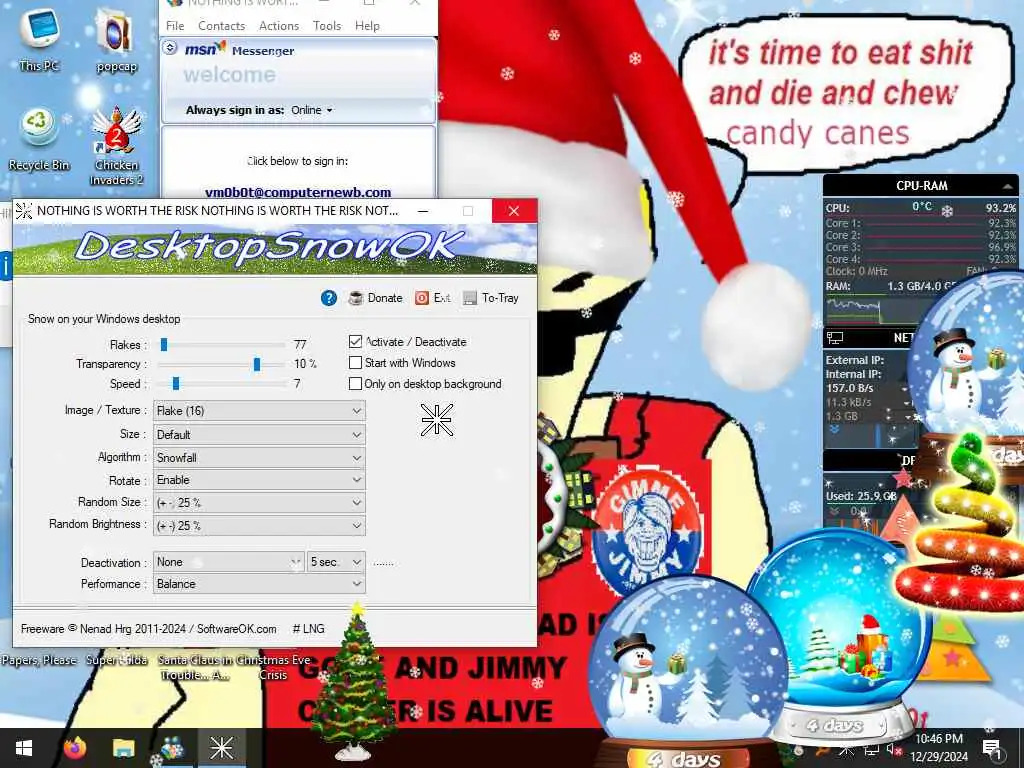Open the Actions menu in MSN Messenger

(x=279, y=25)
